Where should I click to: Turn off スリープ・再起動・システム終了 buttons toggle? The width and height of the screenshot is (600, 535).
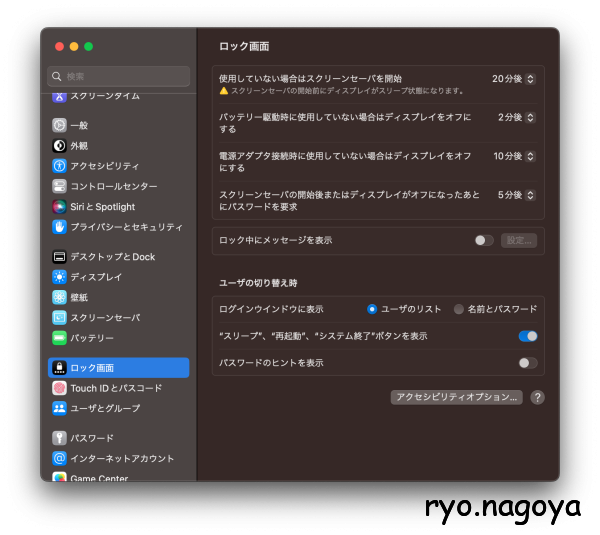point(528,336)
